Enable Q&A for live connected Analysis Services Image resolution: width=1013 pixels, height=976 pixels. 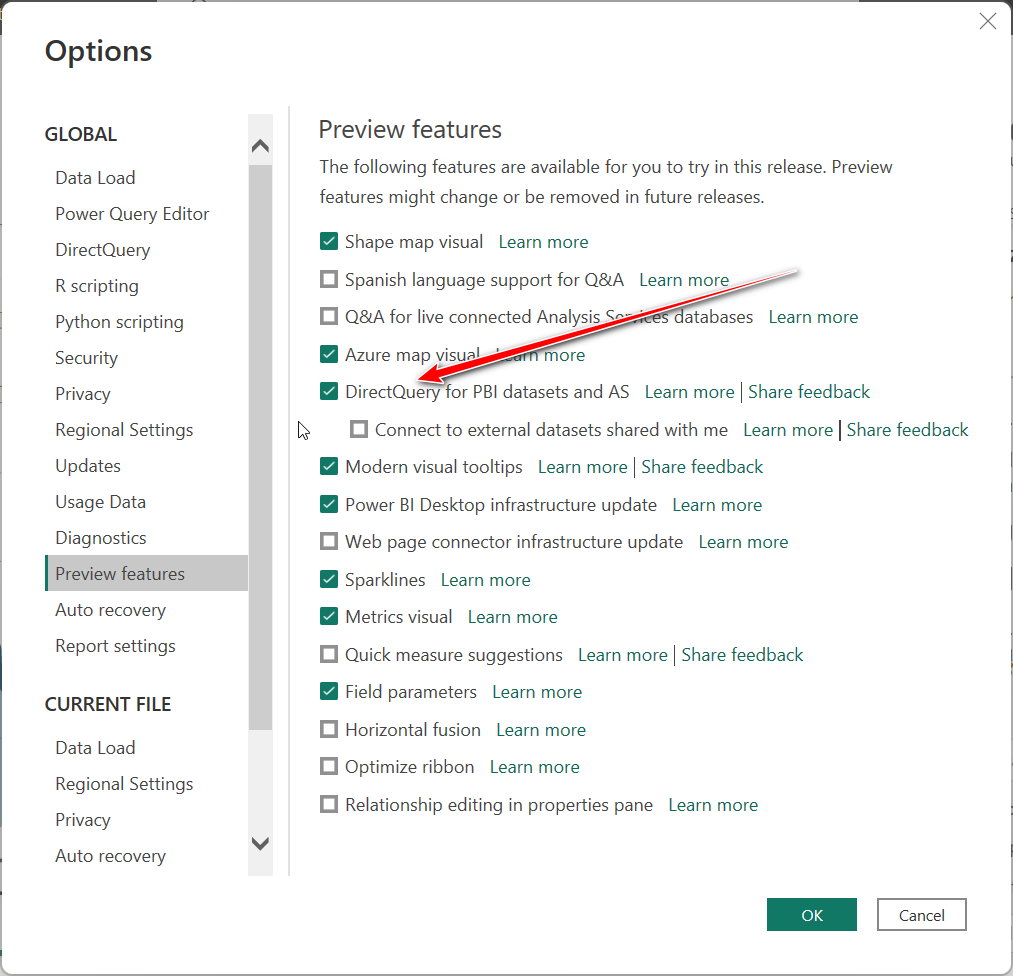(329, 317)
